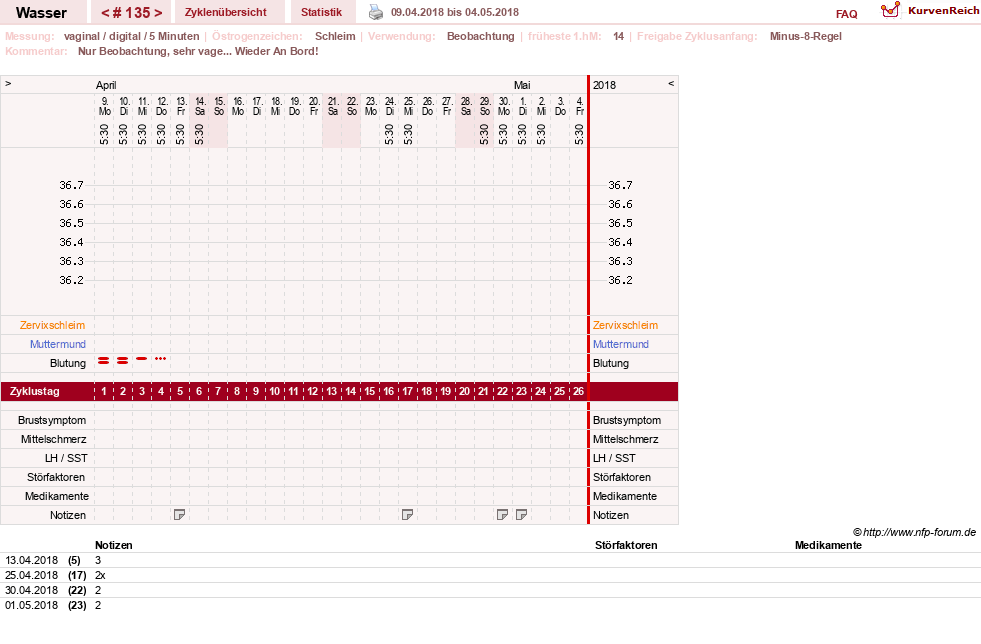Click the 5:30 time on May 4
The height and width of the screenshot is (644, 981).
click(x=579, y=134)
